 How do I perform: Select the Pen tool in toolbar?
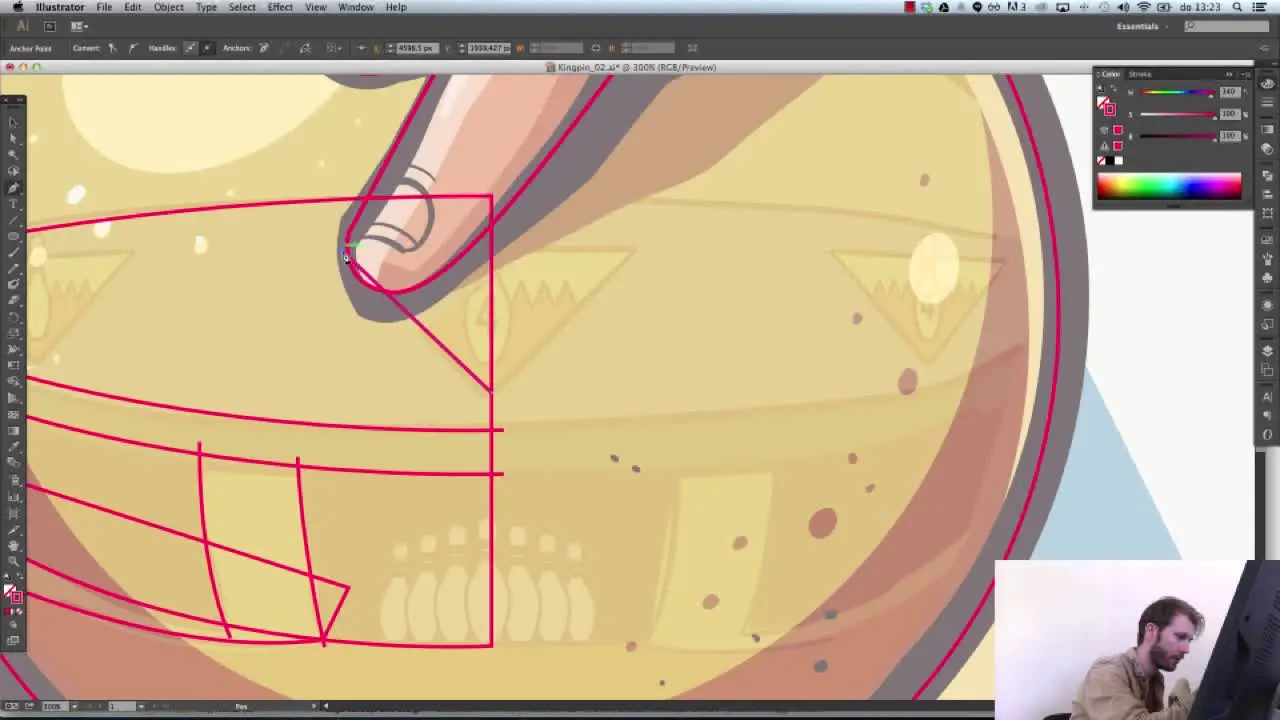14,187
